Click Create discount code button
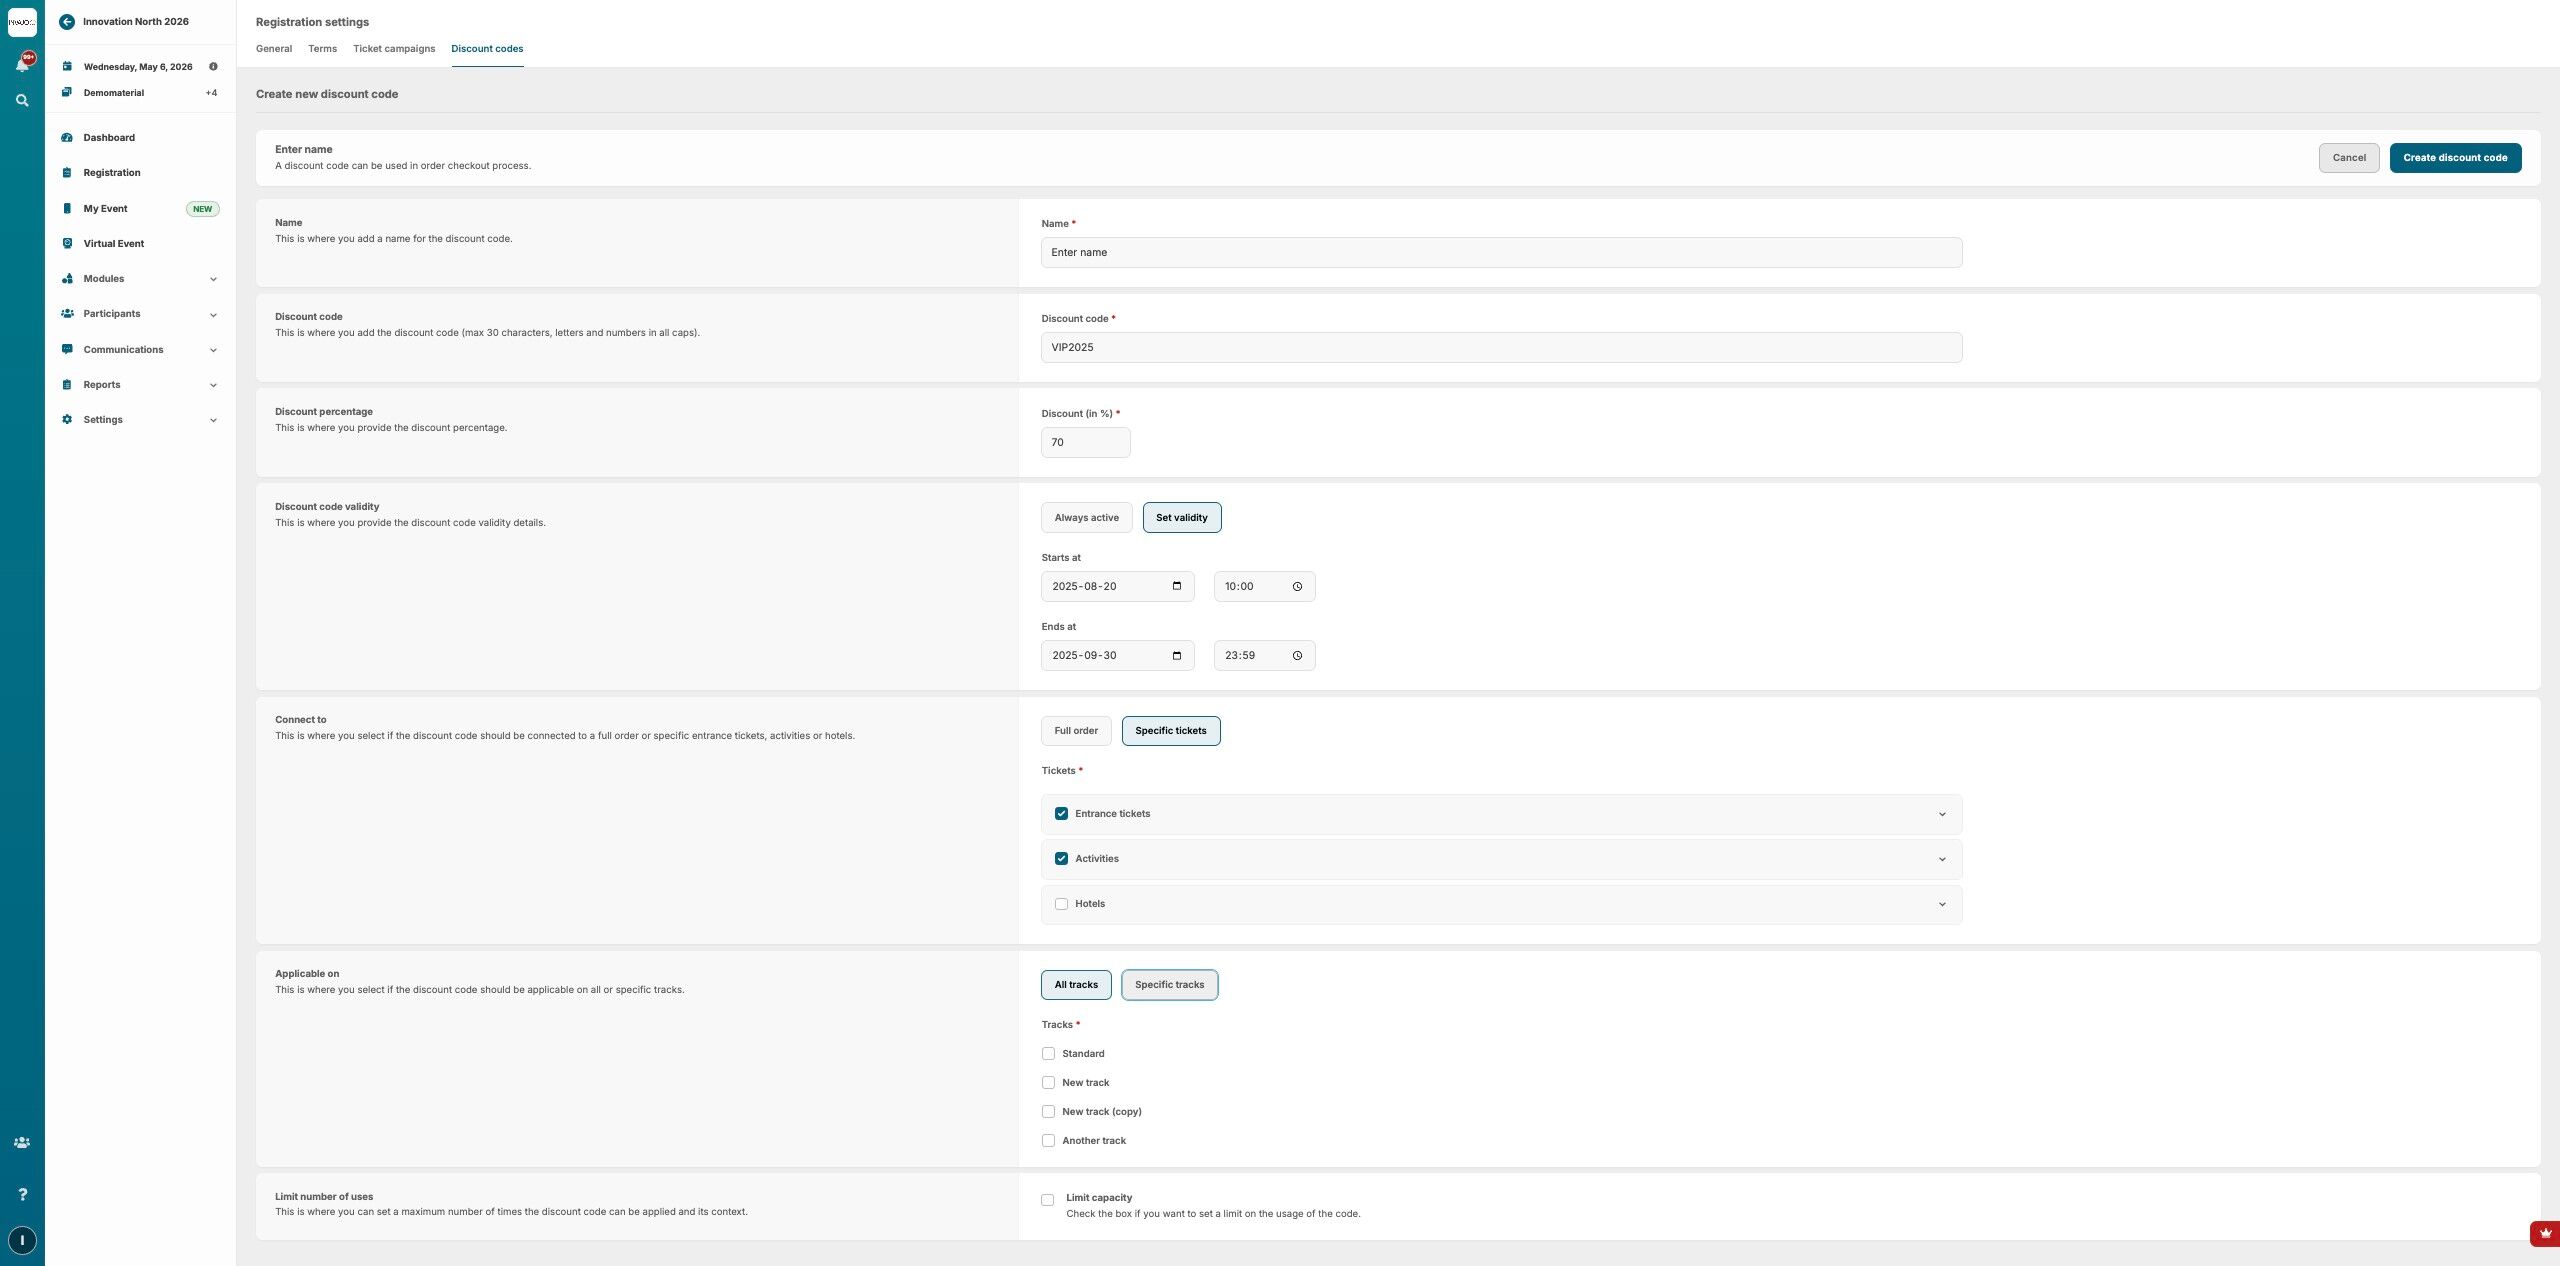The width and height of the screenshot is (2560, 1266). pos(2455,158)
